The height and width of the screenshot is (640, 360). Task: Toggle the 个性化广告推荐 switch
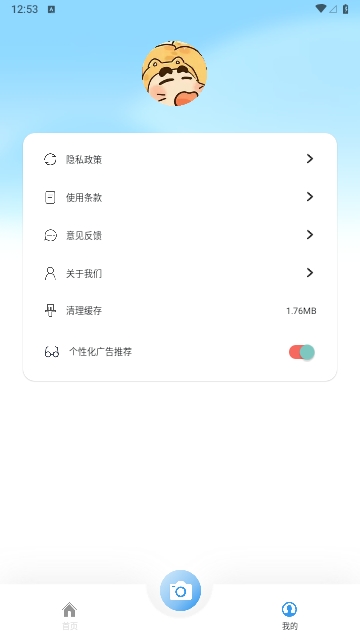click(302, 352)
